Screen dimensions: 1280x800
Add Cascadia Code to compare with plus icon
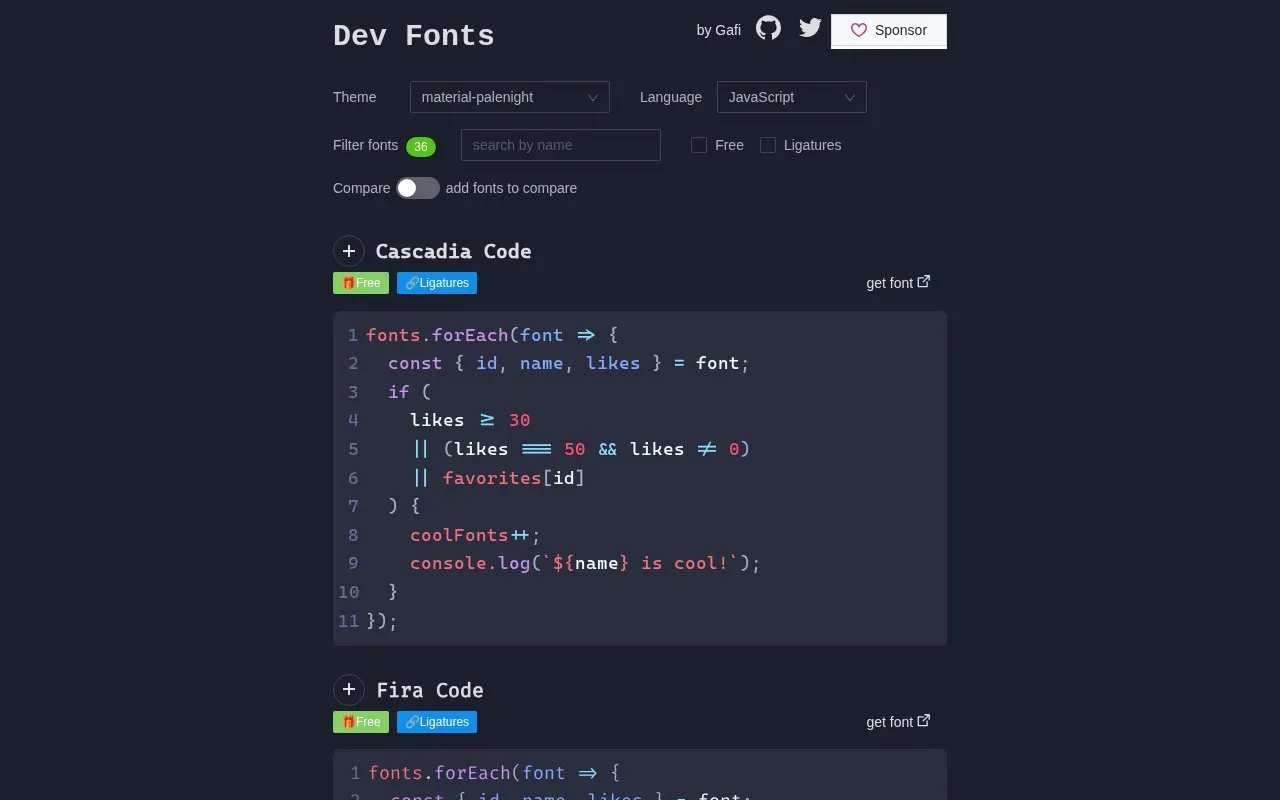(x=348, y=251)
